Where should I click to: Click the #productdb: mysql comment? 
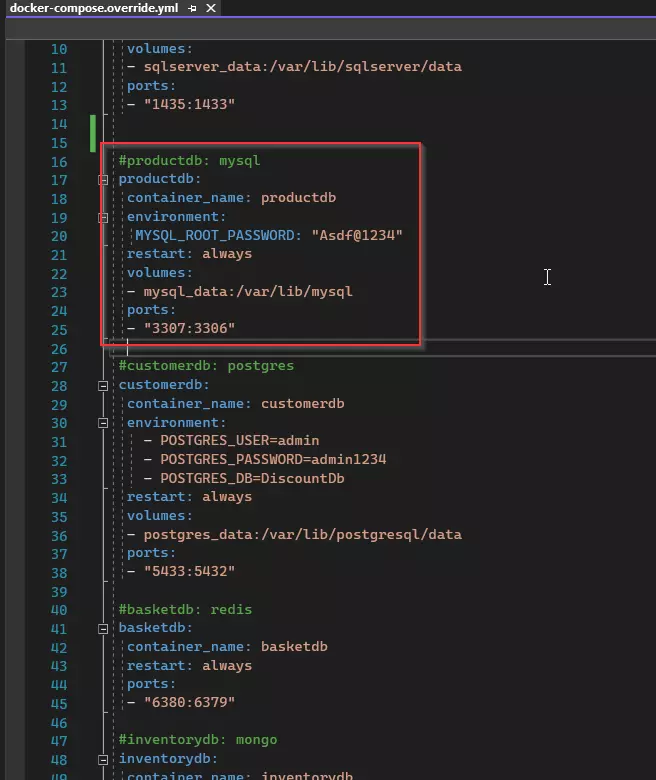189,161
